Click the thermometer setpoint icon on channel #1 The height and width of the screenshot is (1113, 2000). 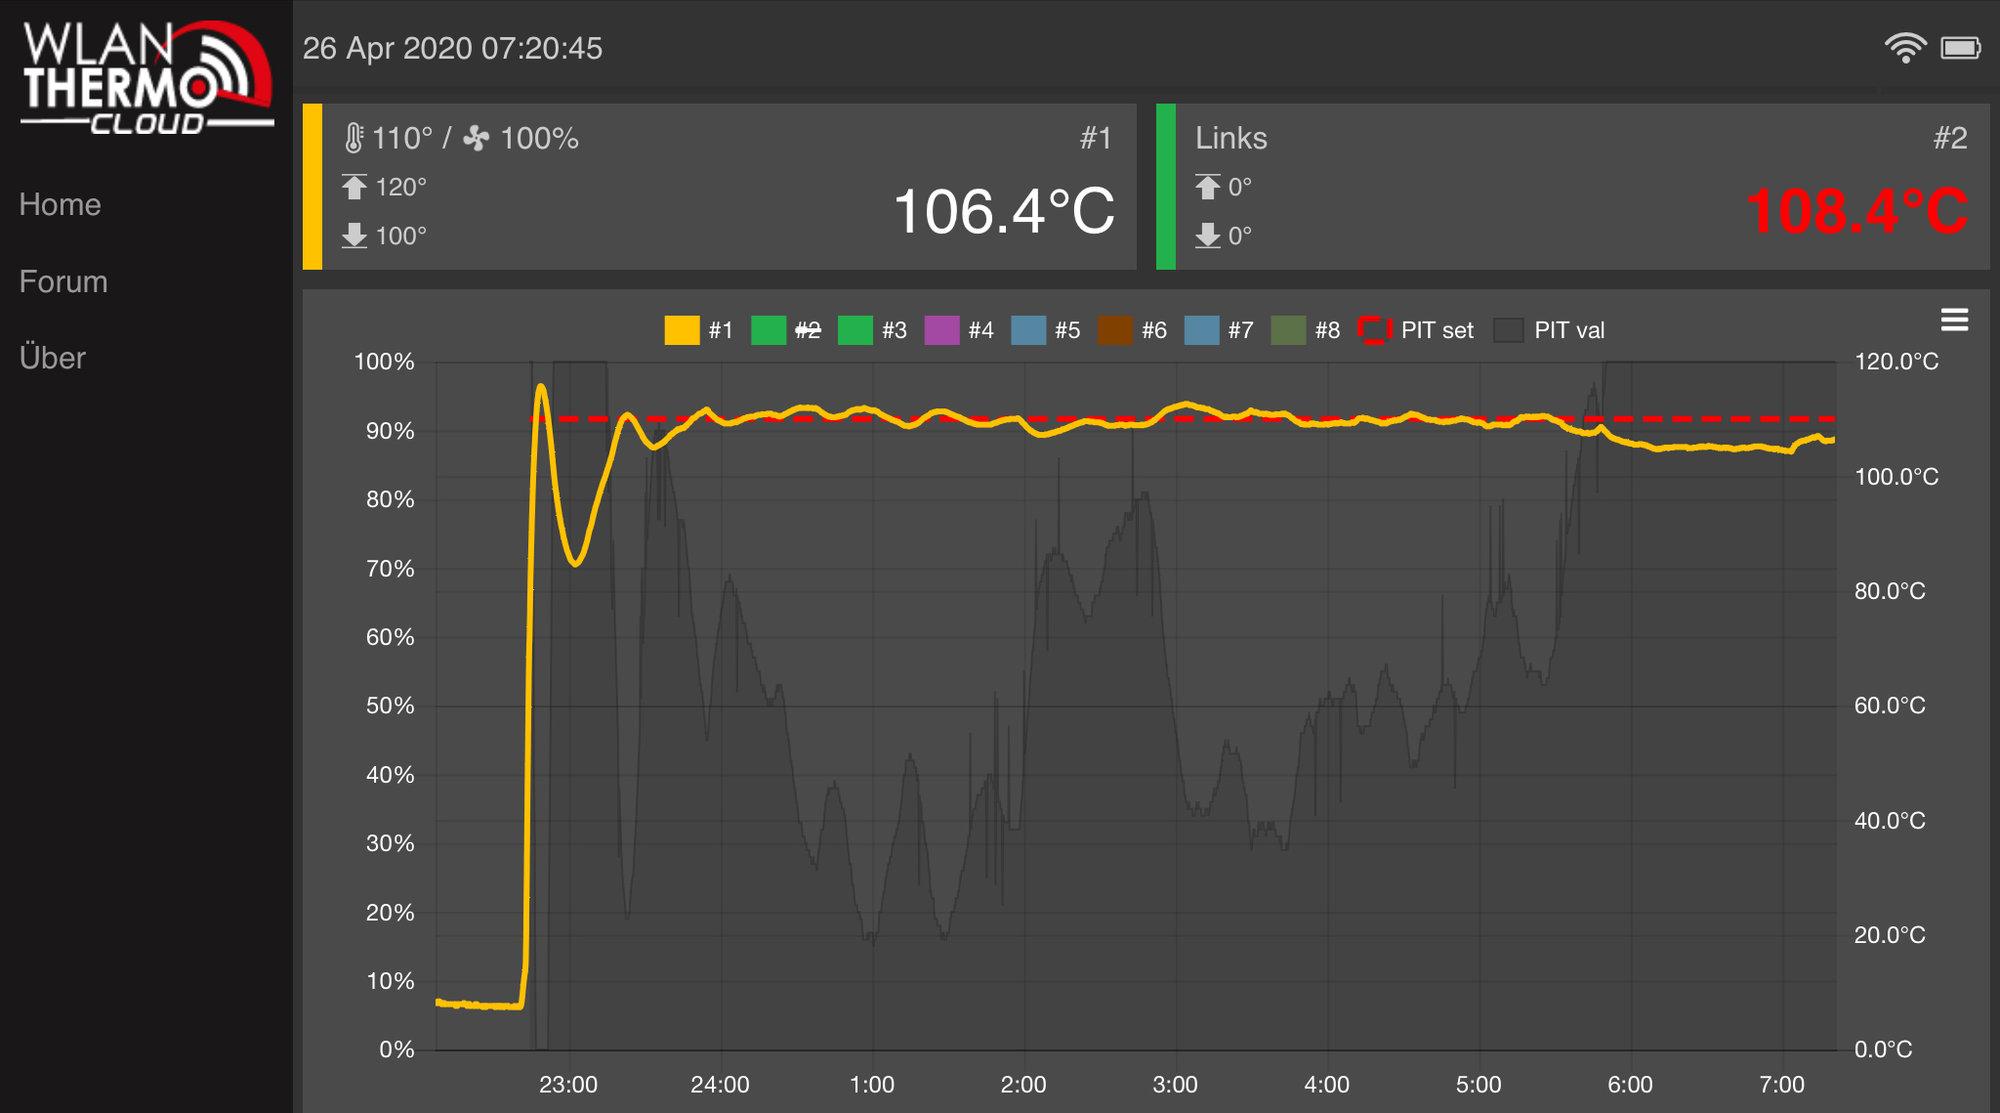coord(354,138)
